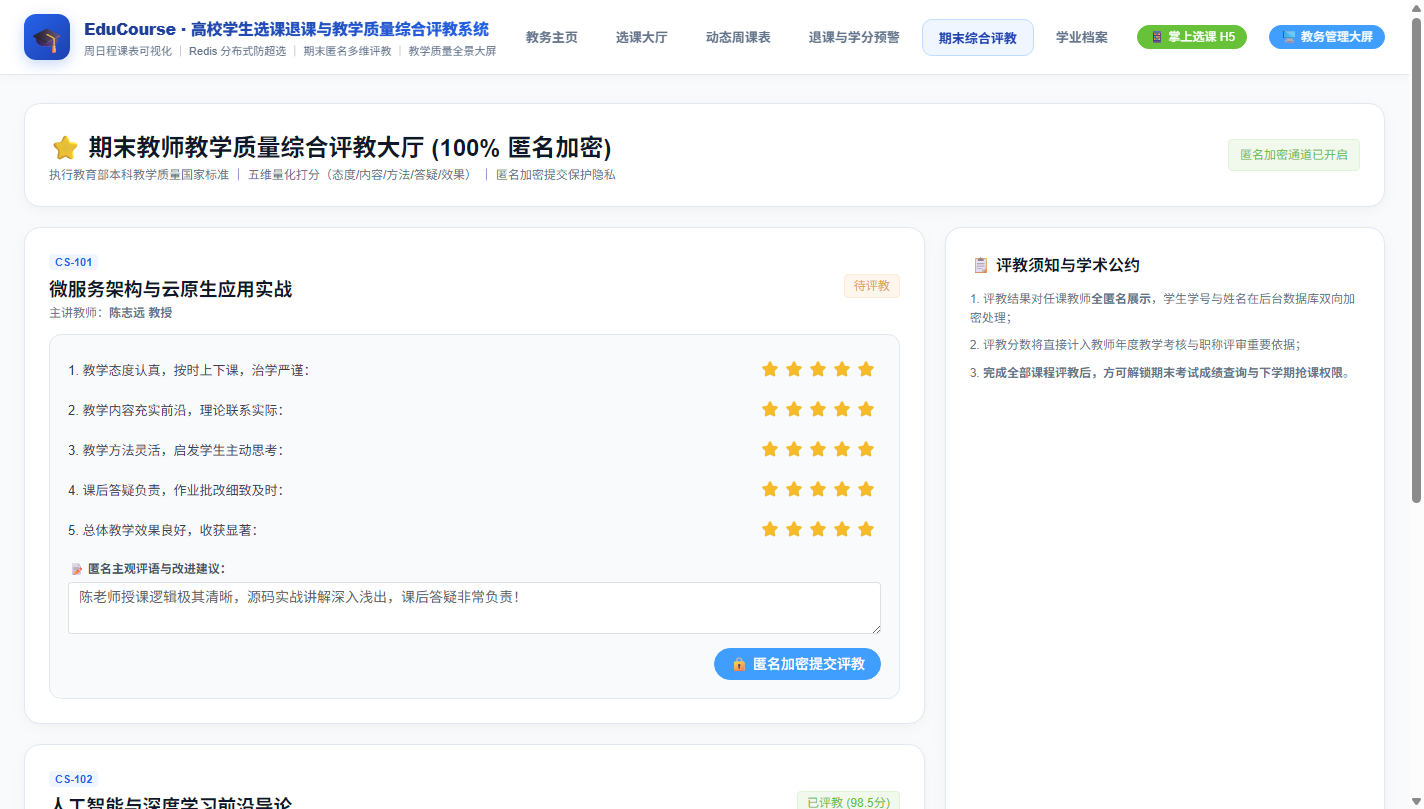Viewport: 1424px width, 809px height.
Task: Set 教学内容充实前沿 rating to five stars
Action: pos(866,409)
